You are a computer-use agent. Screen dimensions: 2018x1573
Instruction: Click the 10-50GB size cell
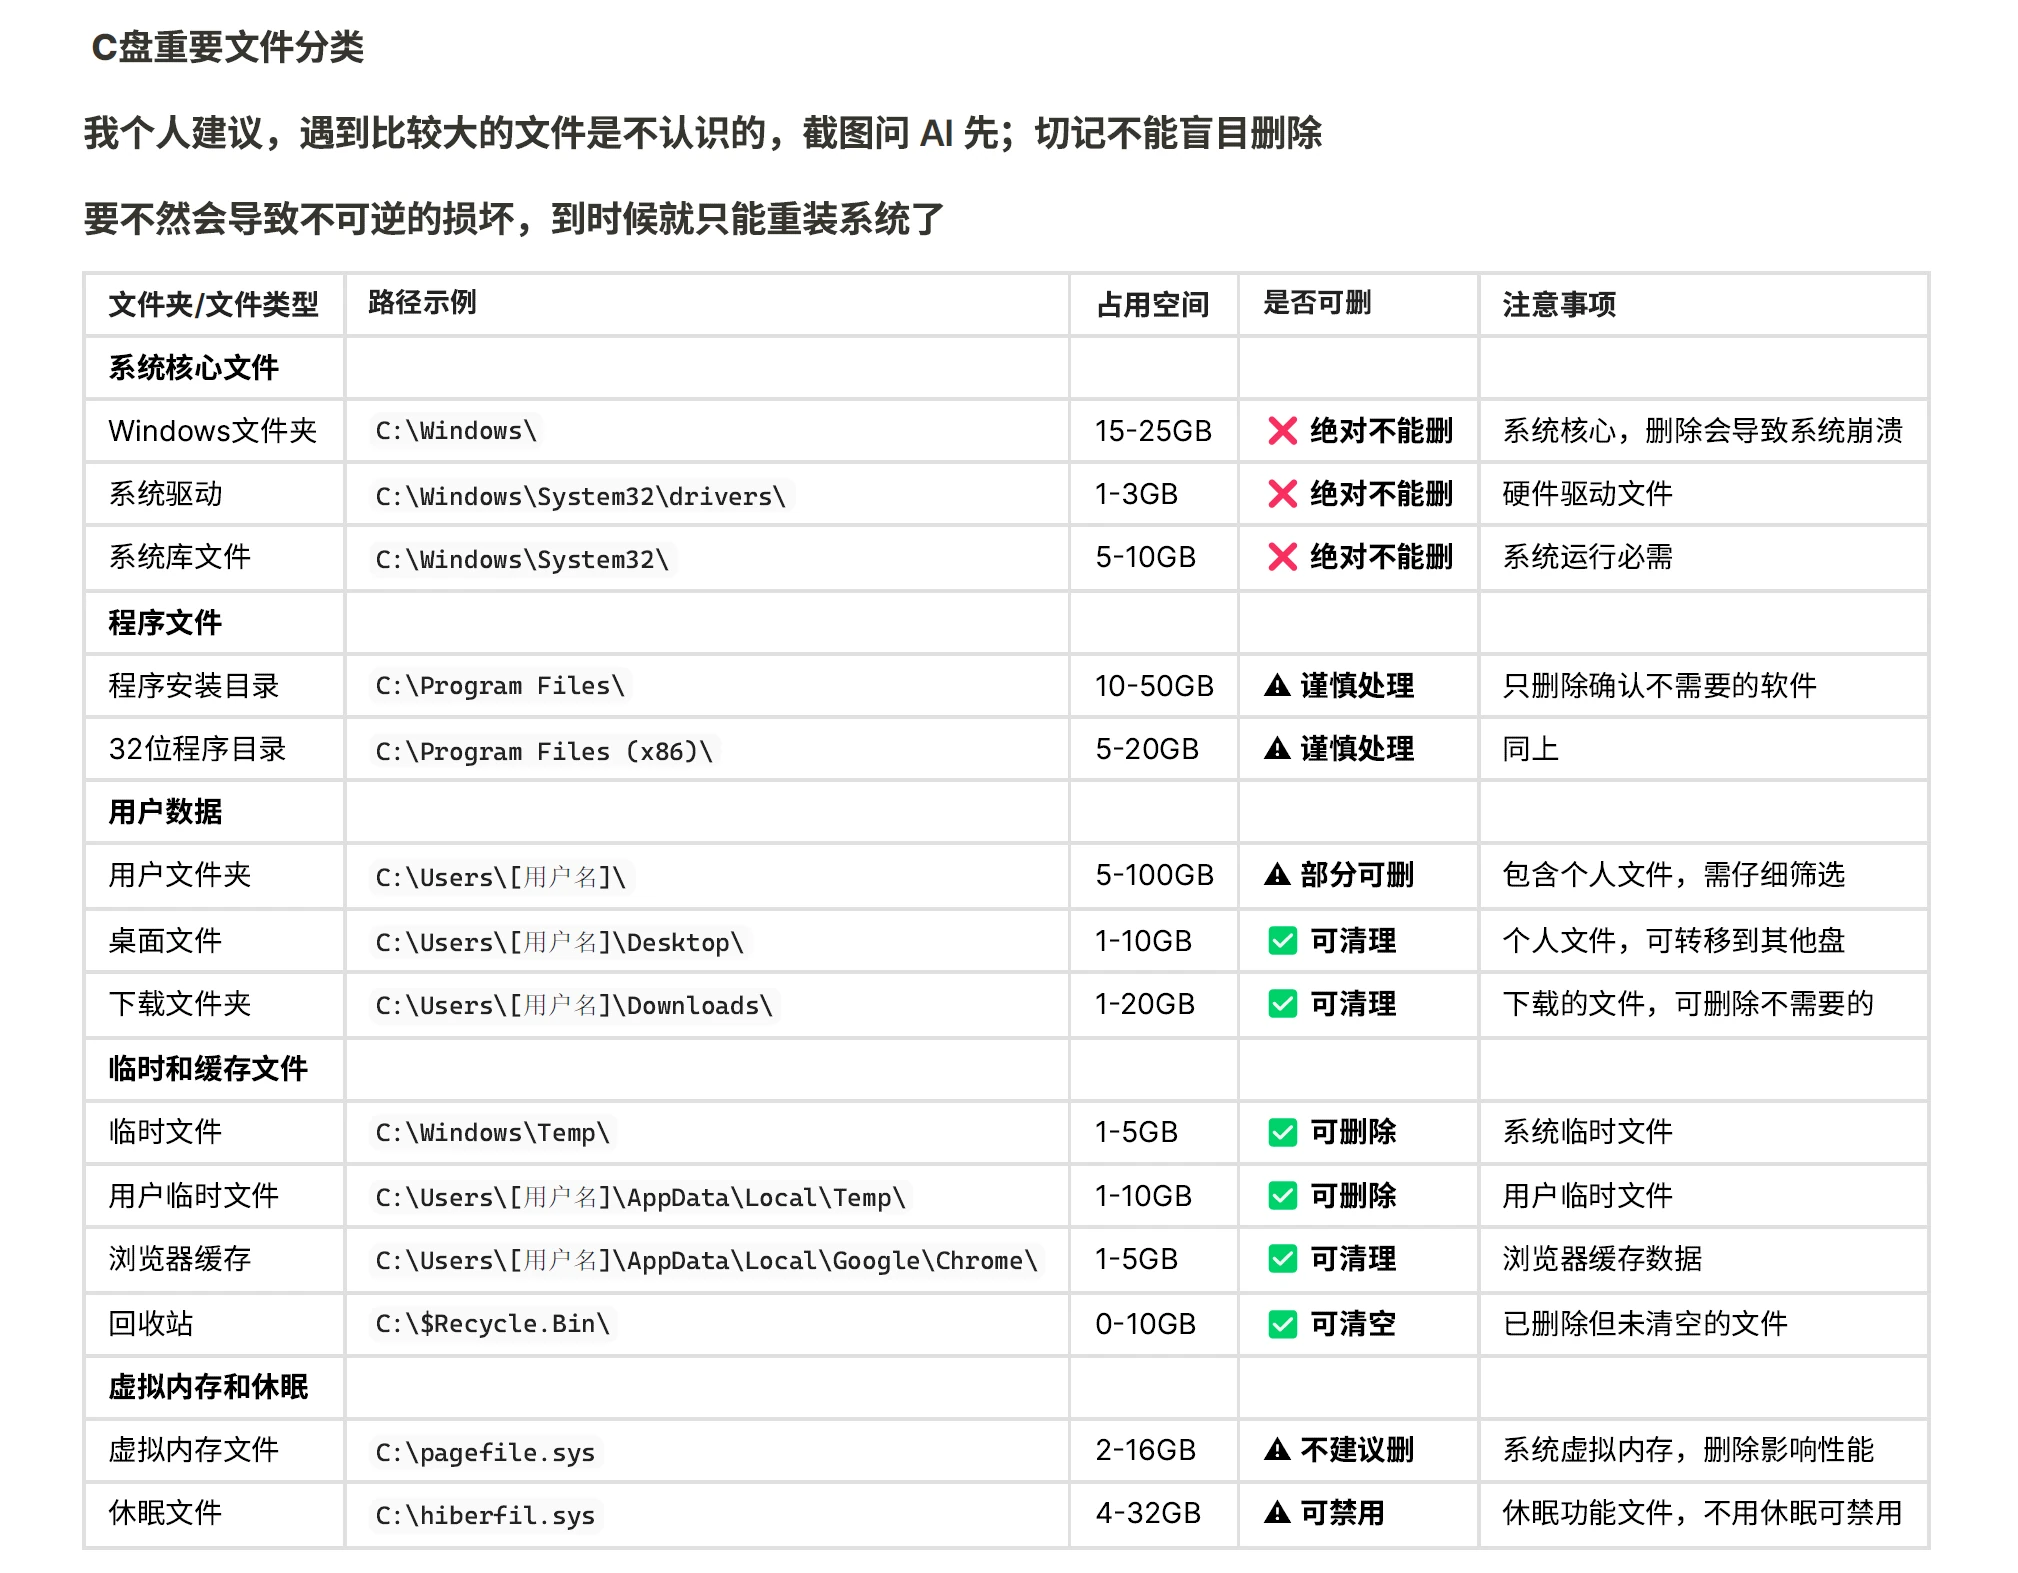(x=1154, y=685)
